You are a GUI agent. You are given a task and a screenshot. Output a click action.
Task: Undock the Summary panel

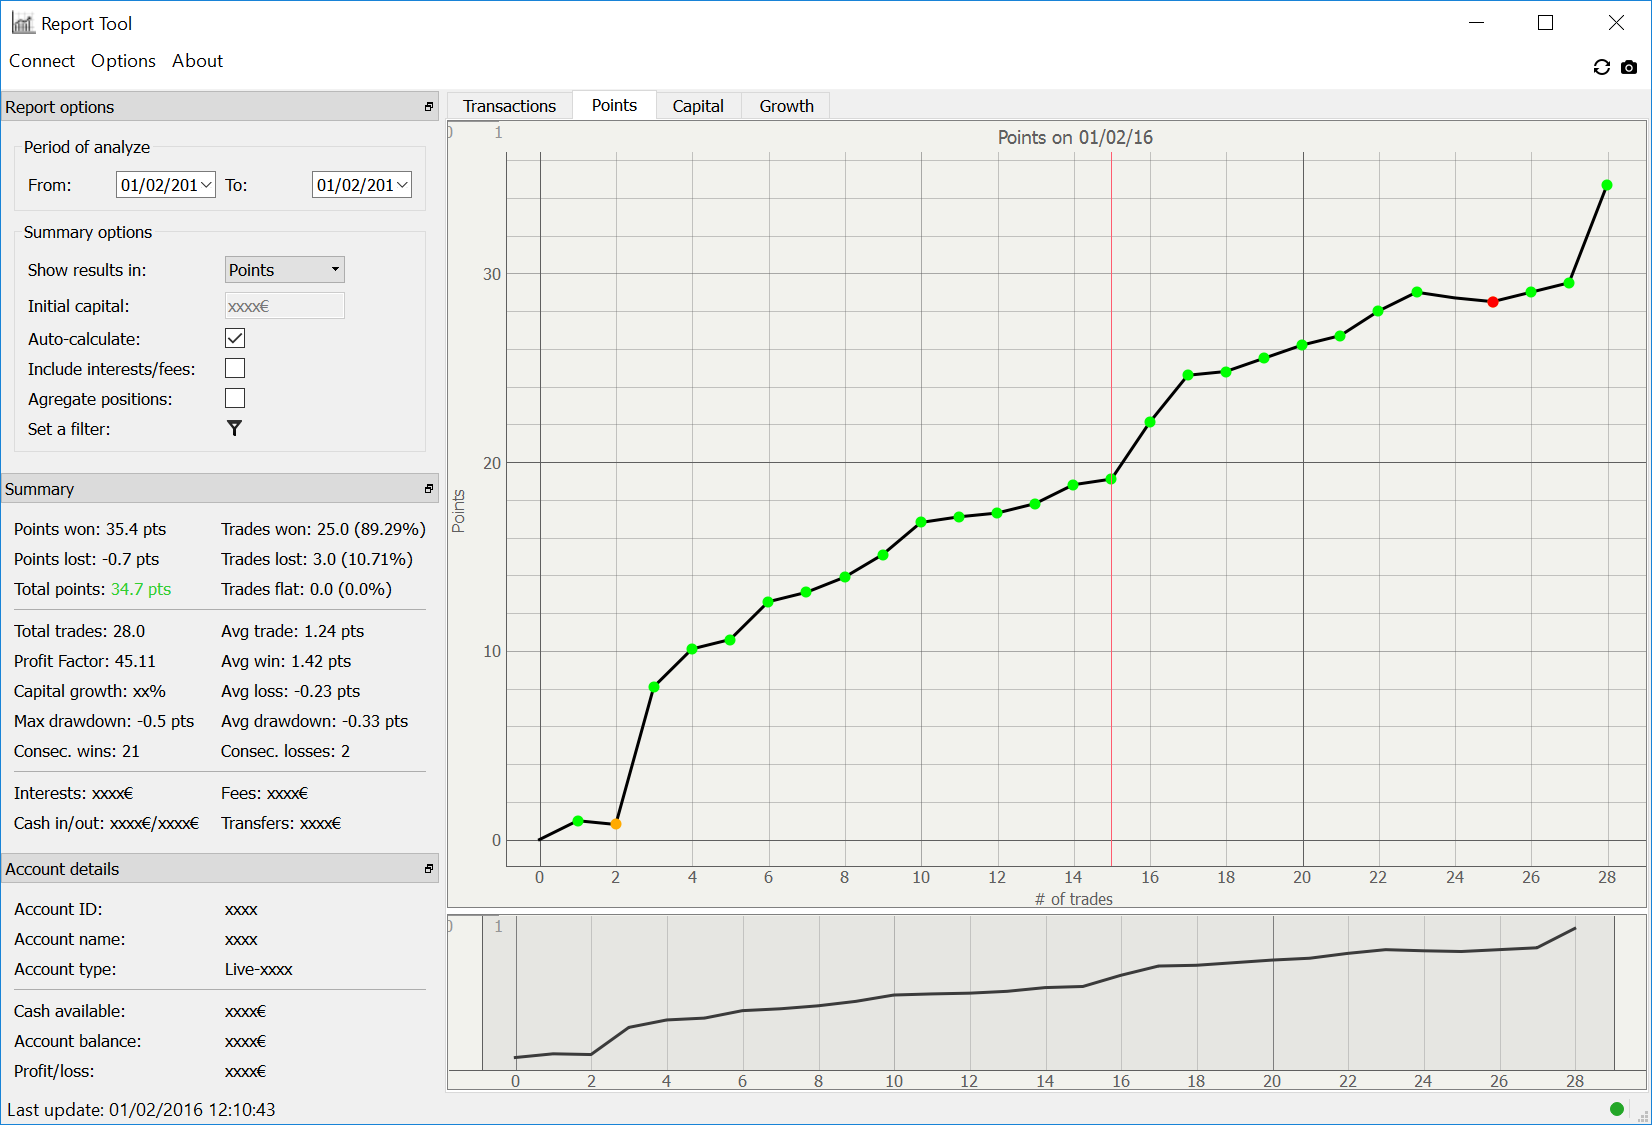click(x=429, y=489)
